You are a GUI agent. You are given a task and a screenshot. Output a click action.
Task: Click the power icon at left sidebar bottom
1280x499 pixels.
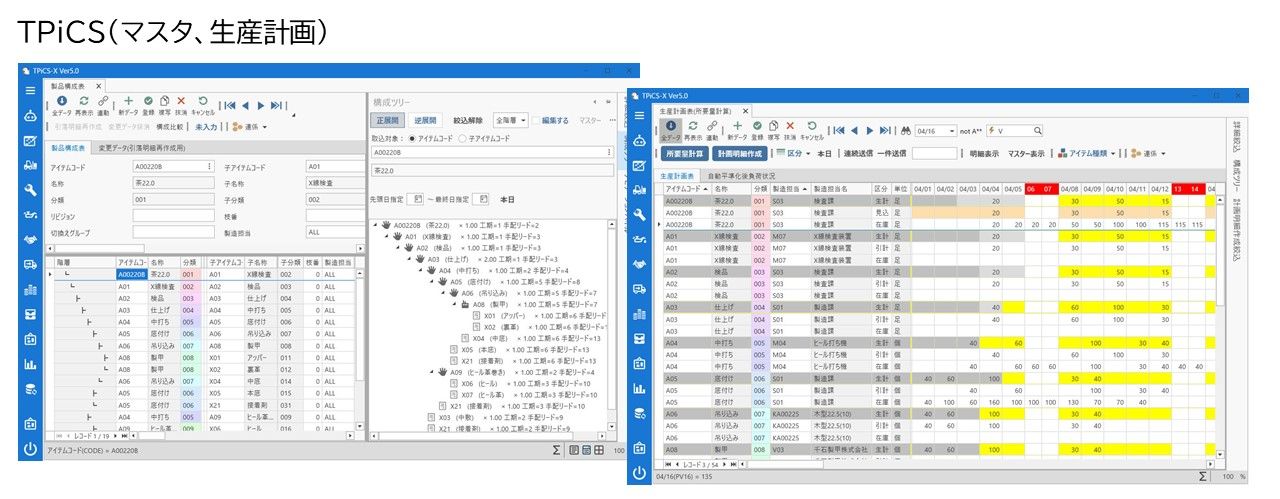point(30,449)
